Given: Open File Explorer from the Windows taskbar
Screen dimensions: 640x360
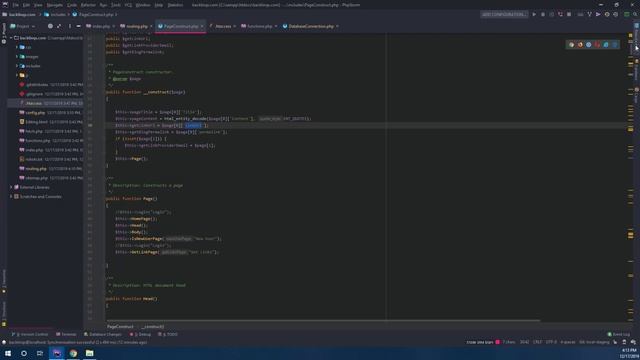Looking at the screenshot, I should point(89,353).
